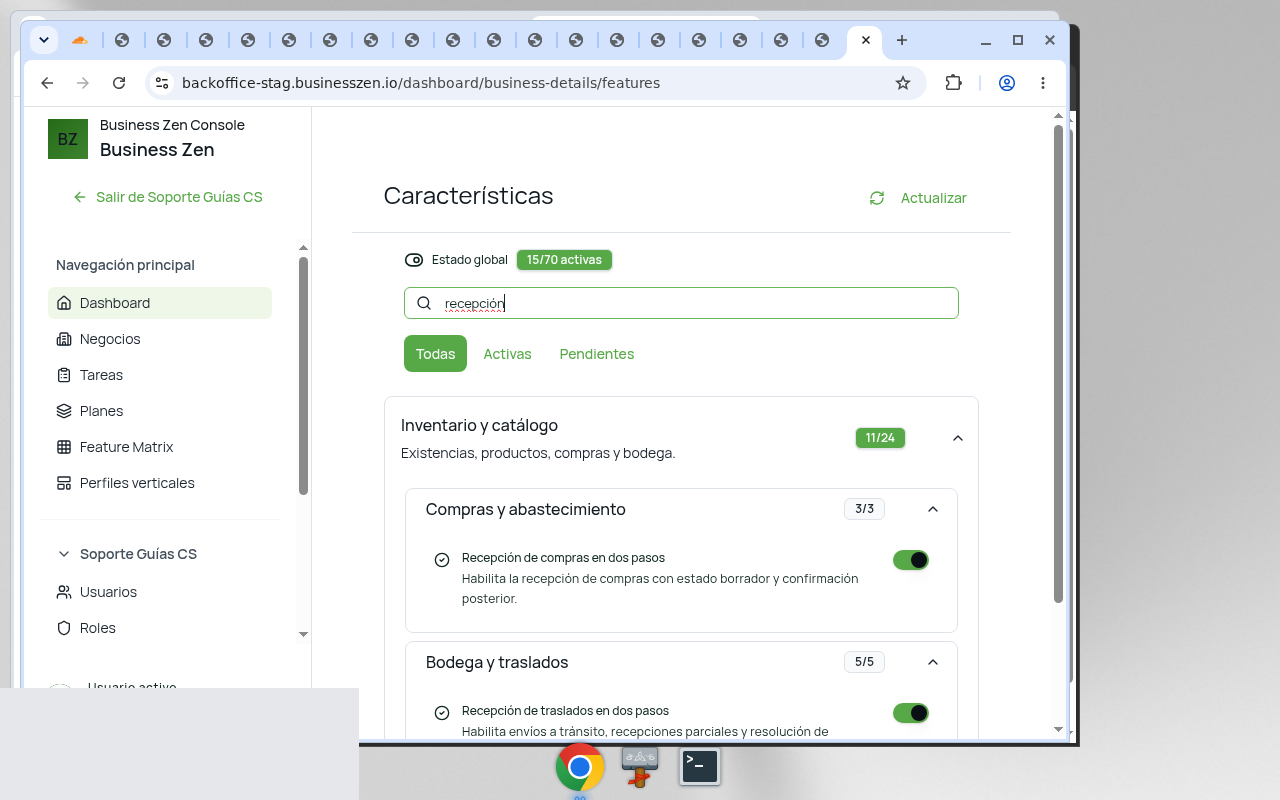Open a new browser tab
Viewport: 1280px width, 800px height.
(x=902, y=40)
